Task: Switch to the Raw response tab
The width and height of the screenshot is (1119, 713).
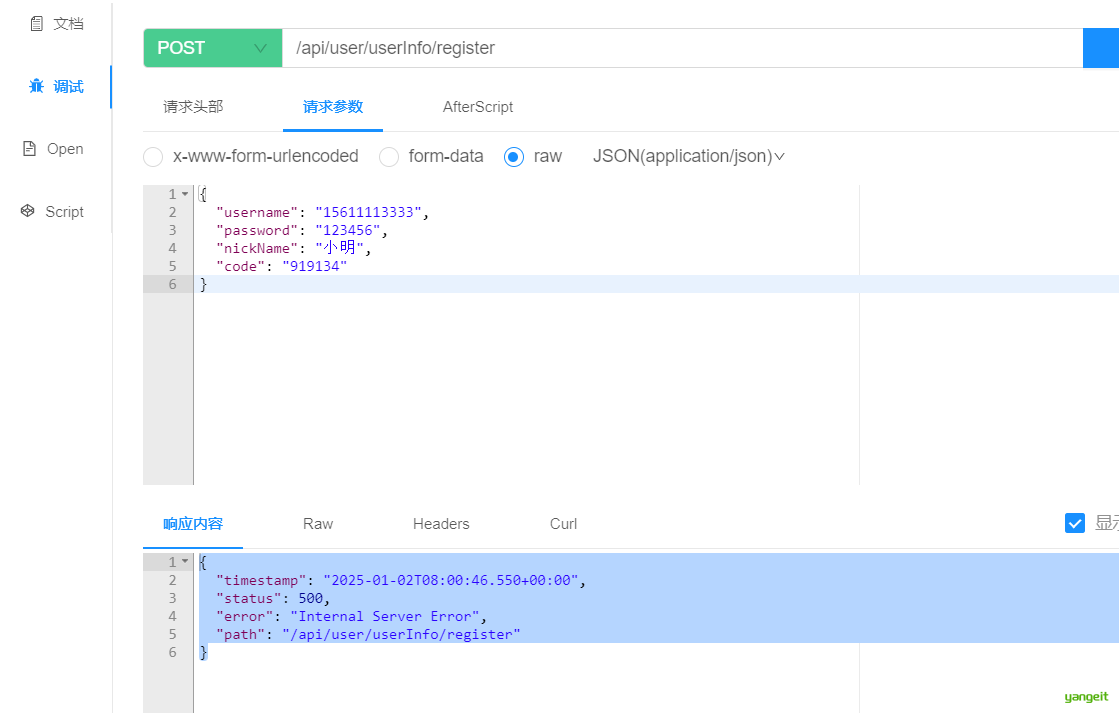Action: pyautogui.click(x=318, y=524)
